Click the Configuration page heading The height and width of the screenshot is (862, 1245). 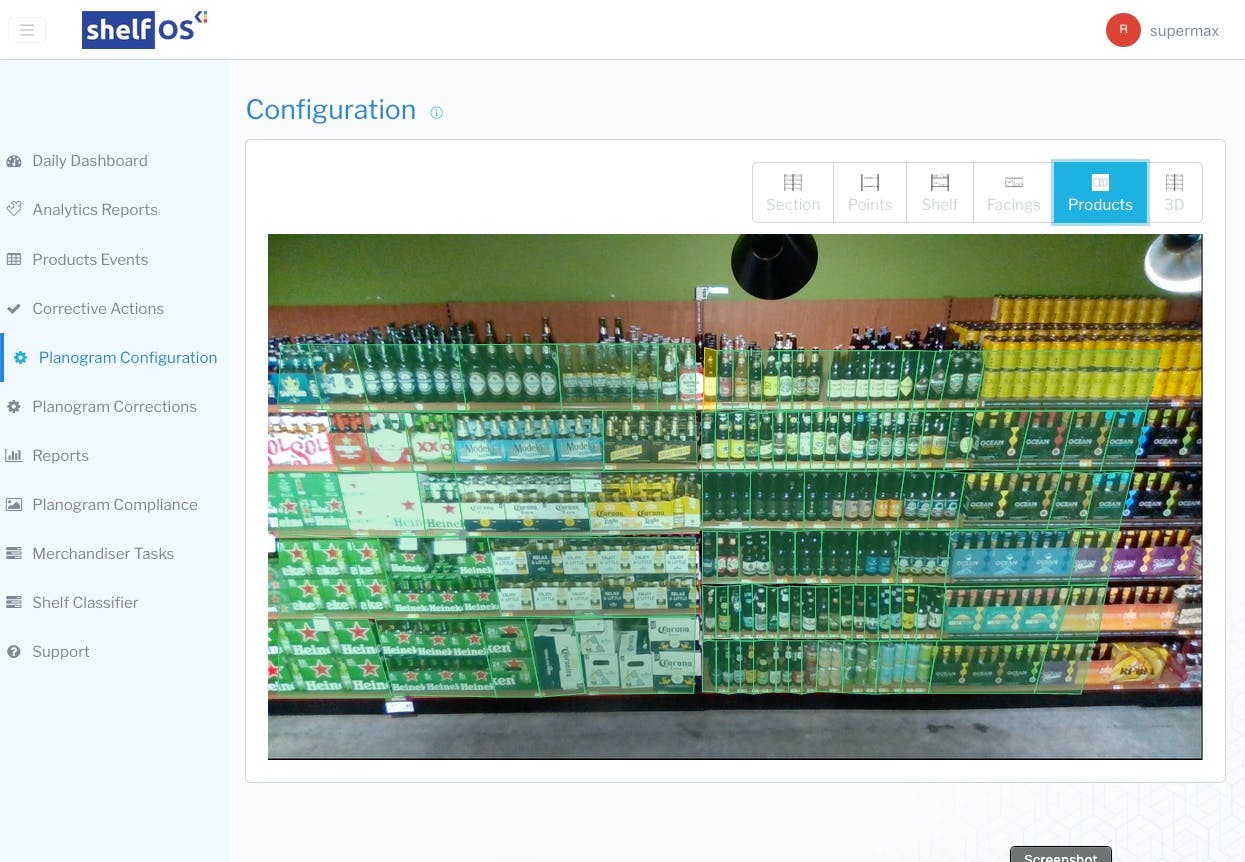(x=331, y=110)
